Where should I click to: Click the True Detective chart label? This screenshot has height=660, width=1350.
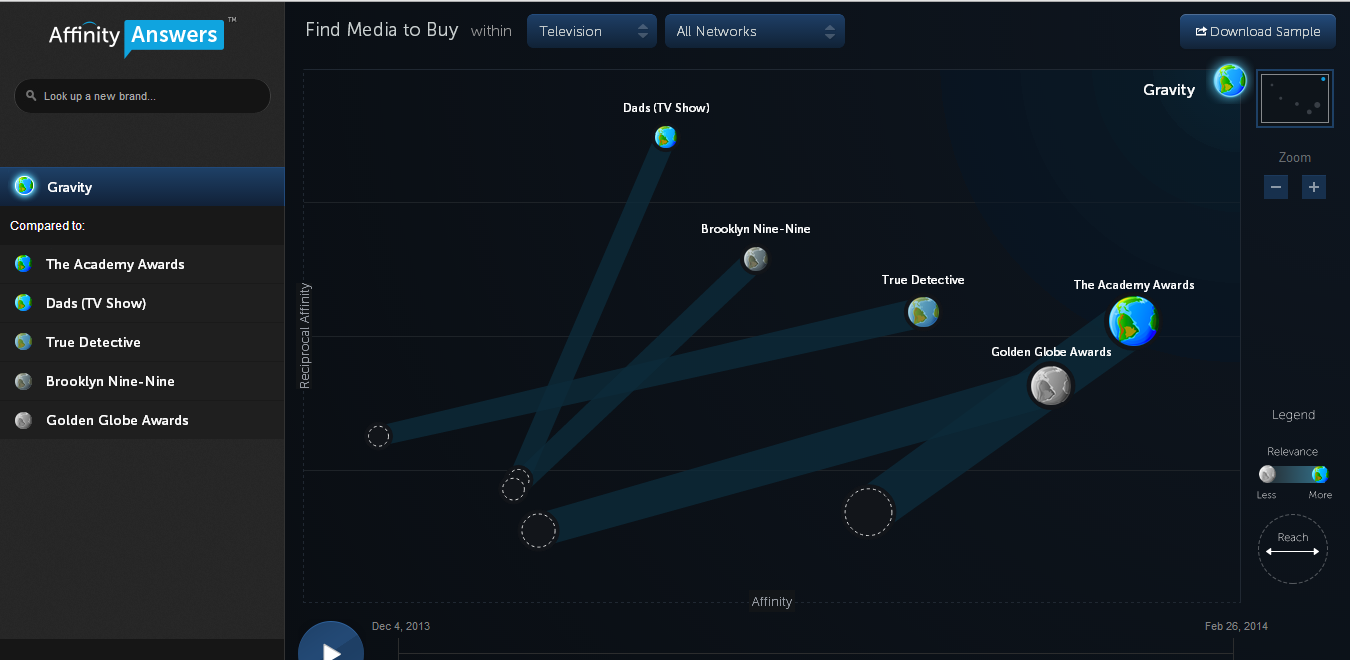pyautogui.click(x=923, y=280)
